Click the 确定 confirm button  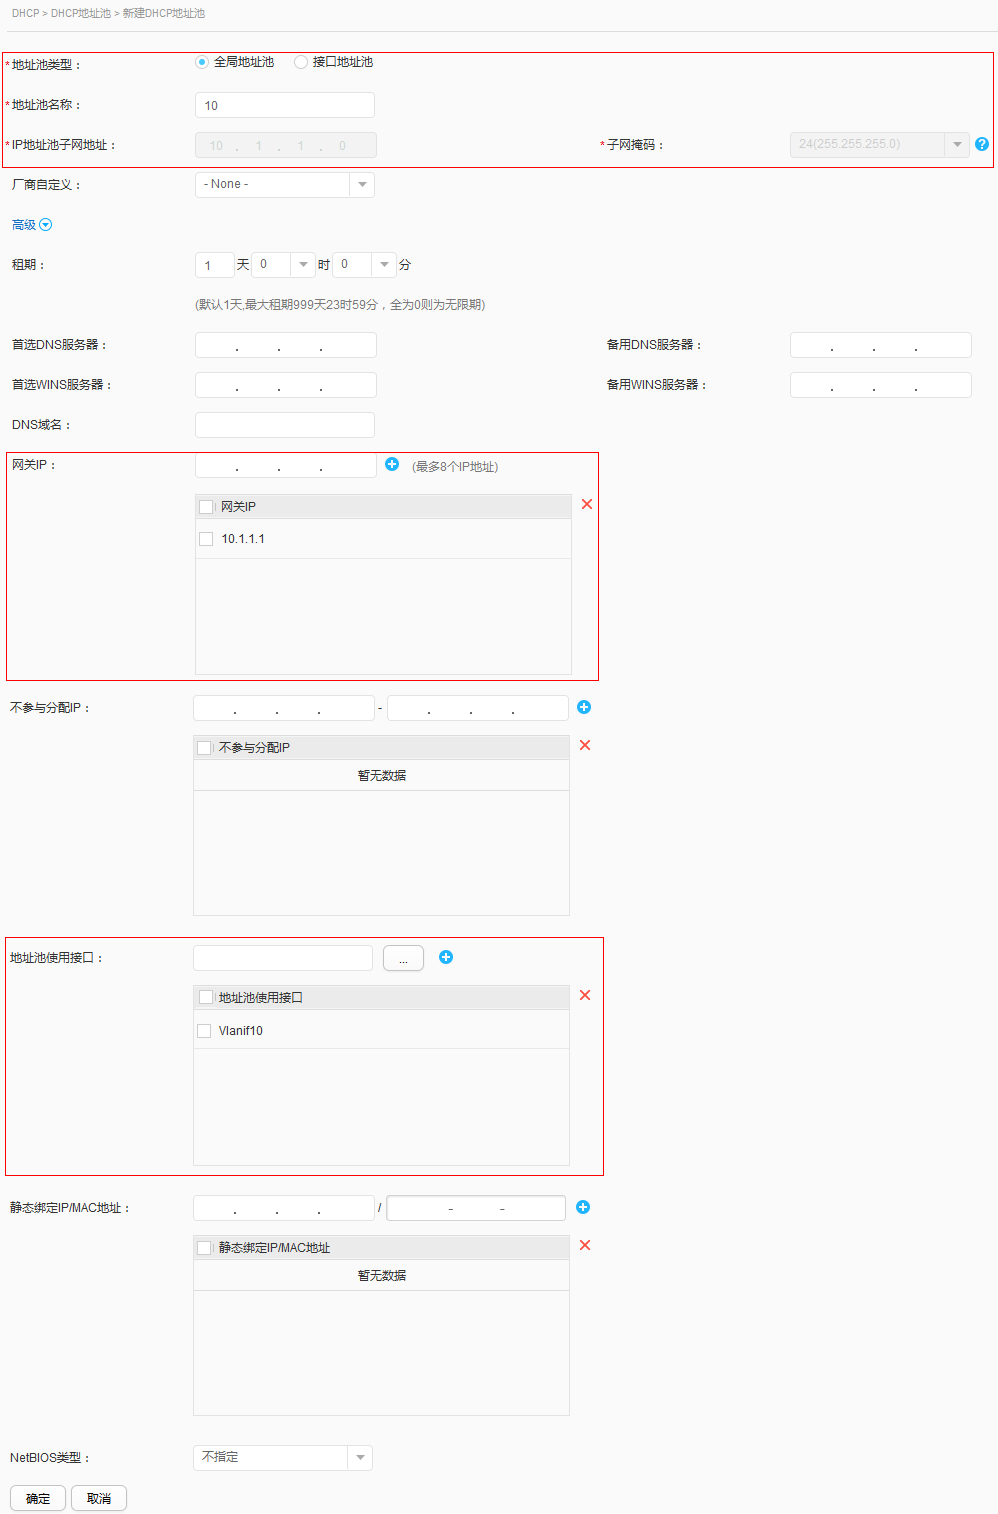(x=37, y=1497)
